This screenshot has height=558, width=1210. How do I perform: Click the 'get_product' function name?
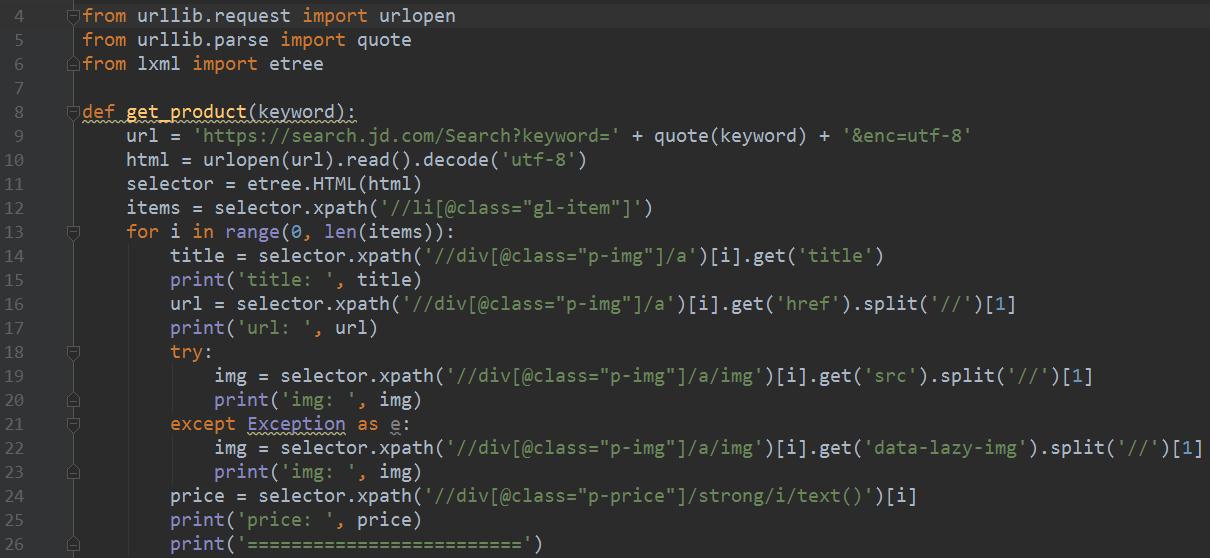click(x=187, y=112)
